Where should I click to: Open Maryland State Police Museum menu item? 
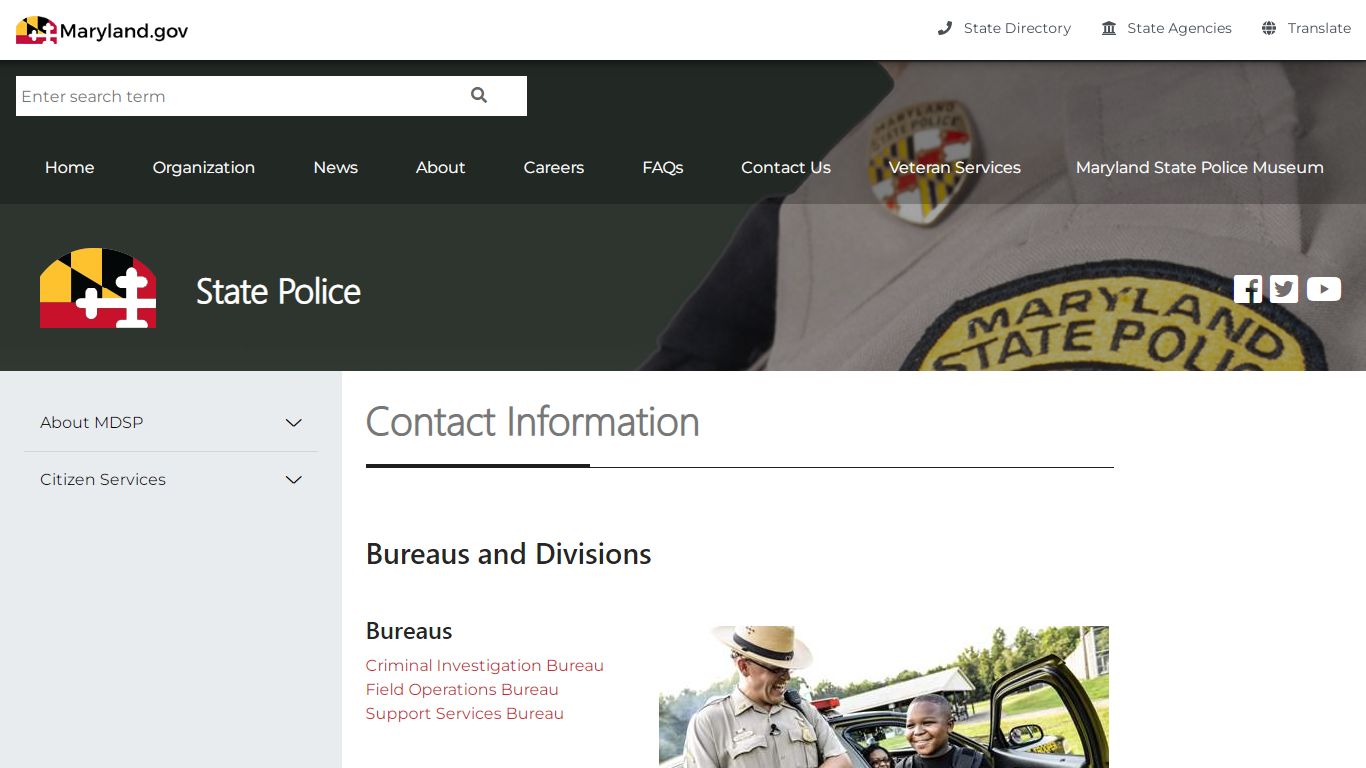[x=1200, y=167]
